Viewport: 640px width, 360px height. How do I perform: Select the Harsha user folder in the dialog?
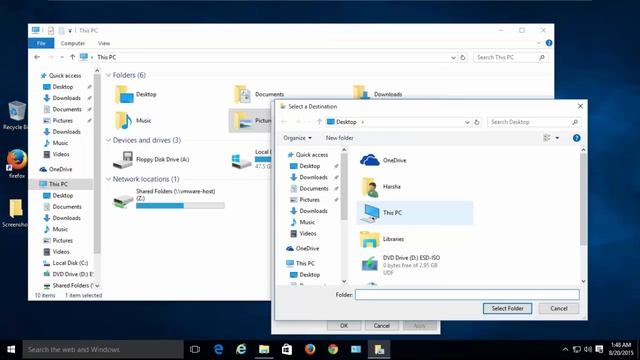point(380,187)
